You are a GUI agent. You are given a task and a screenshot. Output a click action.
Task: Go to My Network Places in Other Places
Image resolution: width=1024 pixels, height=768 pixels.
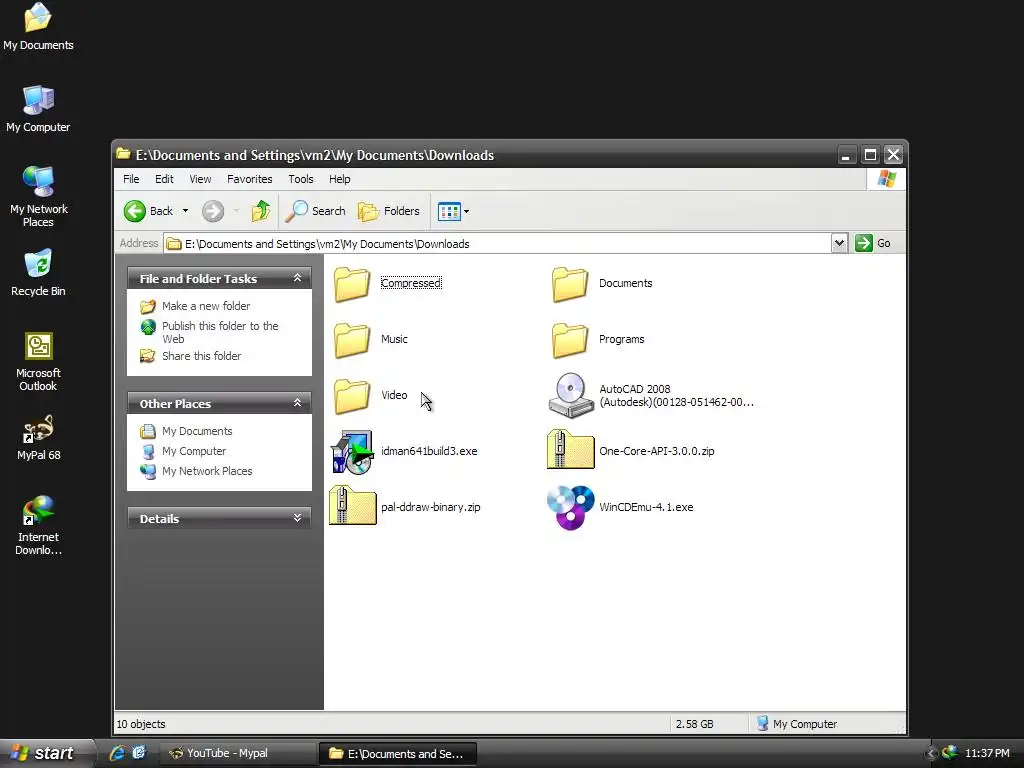pyautogui.click(x=207, y=471)
